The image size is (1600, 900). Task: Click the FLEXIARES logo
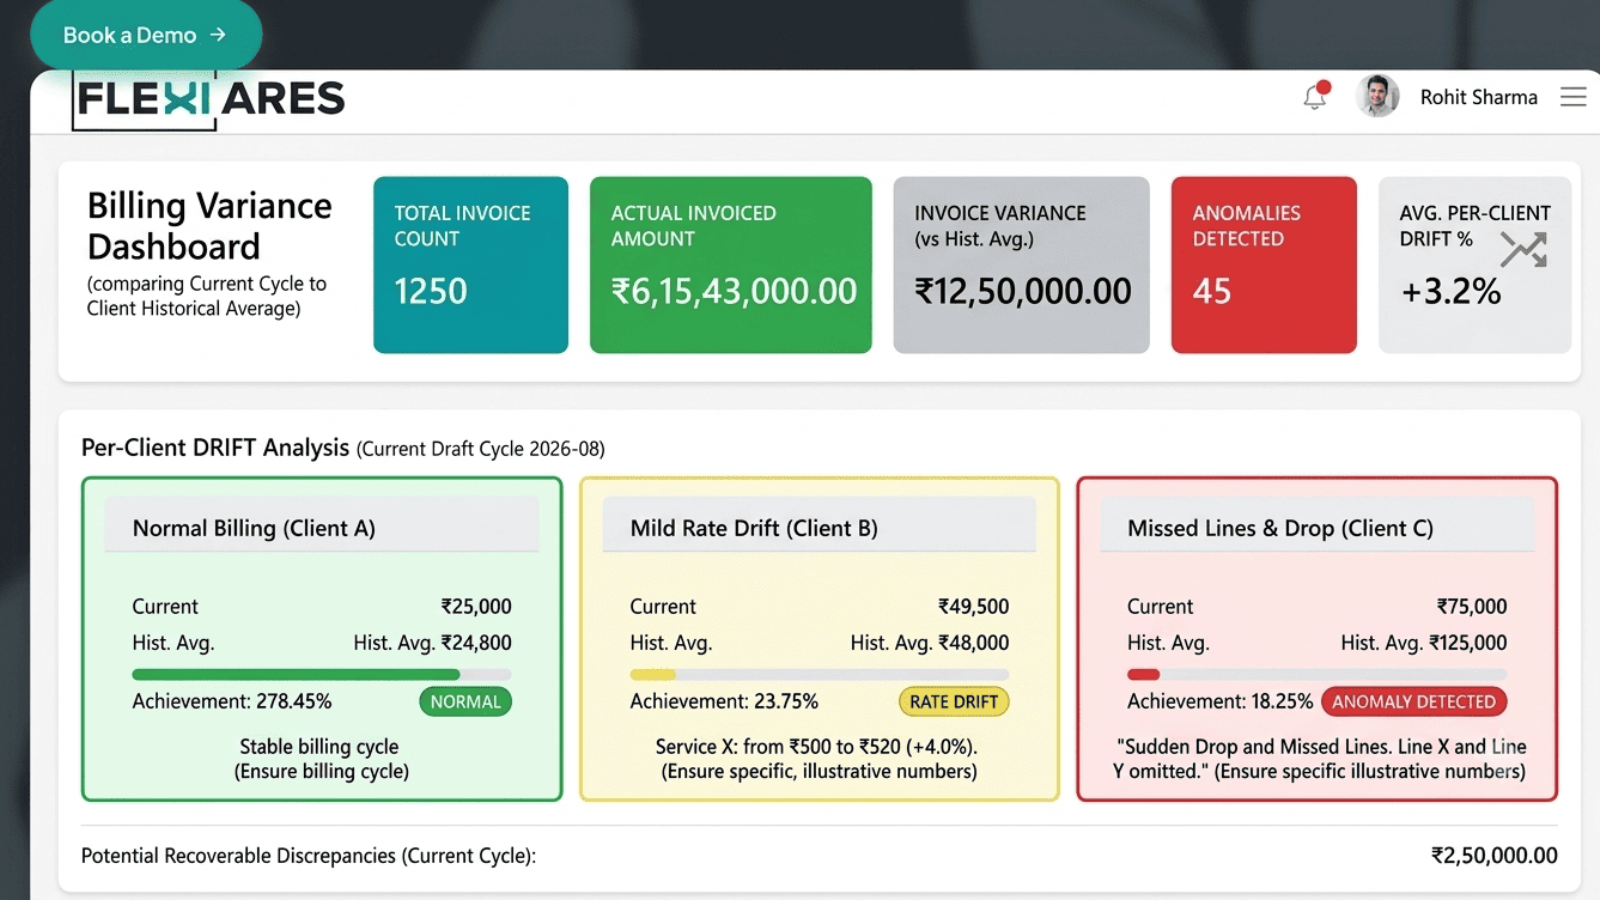click(210, 99)
